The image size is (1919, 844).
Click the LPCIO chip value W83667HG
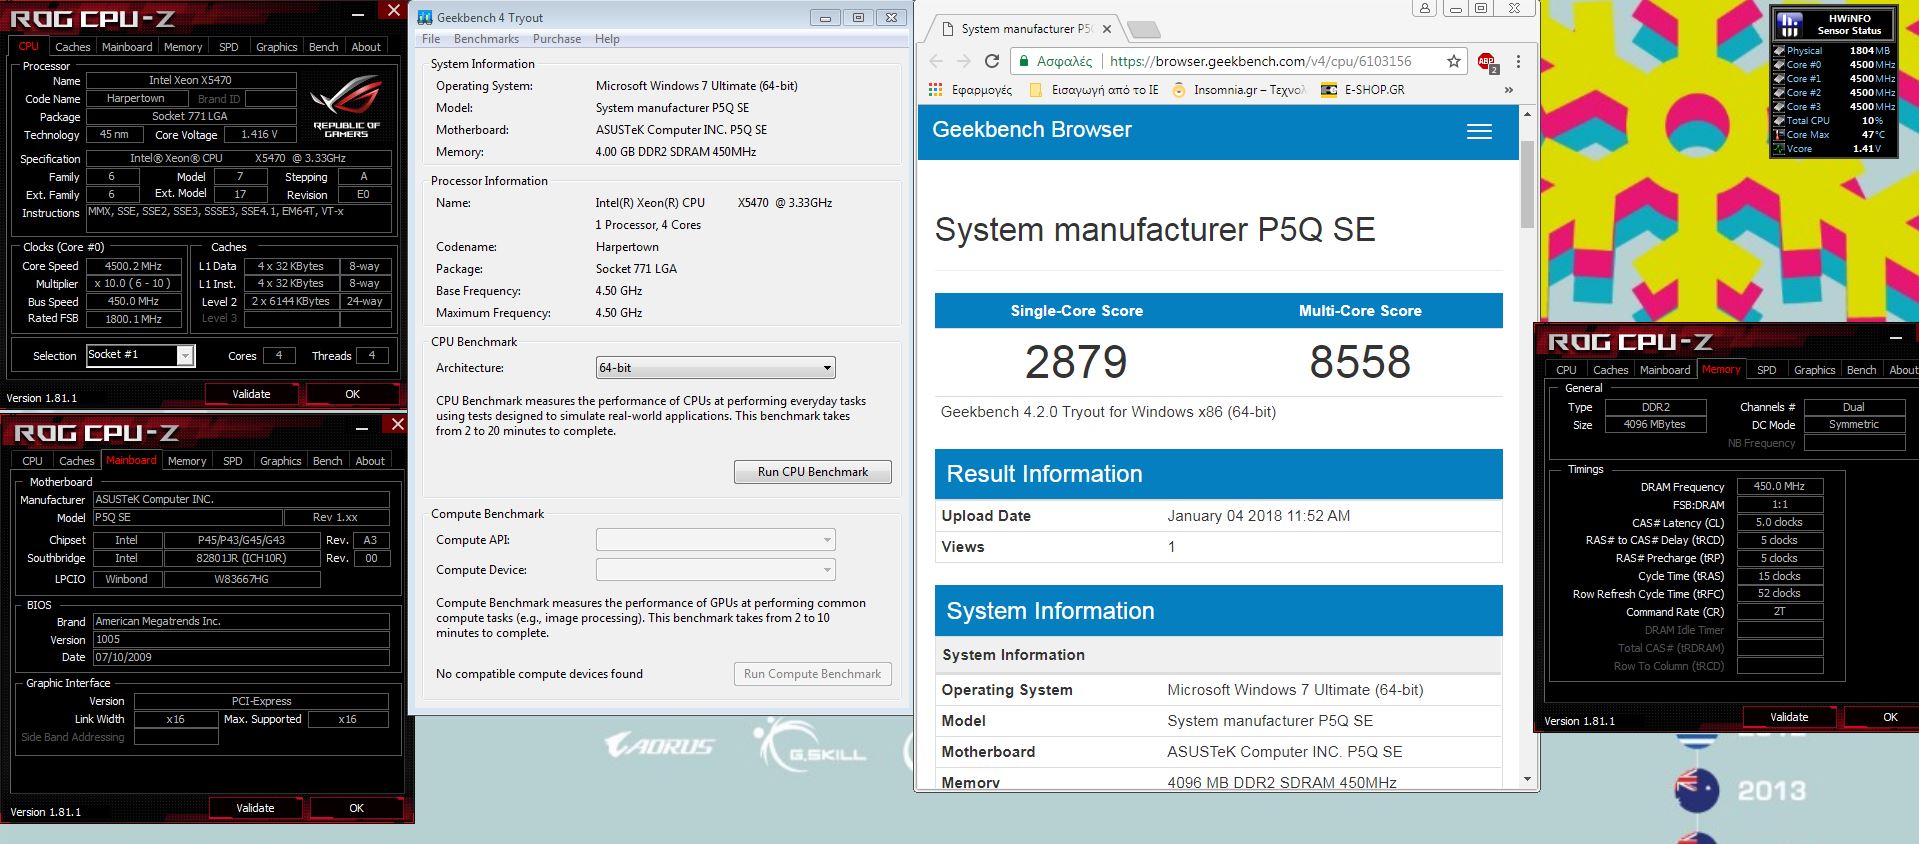point(241,579)
